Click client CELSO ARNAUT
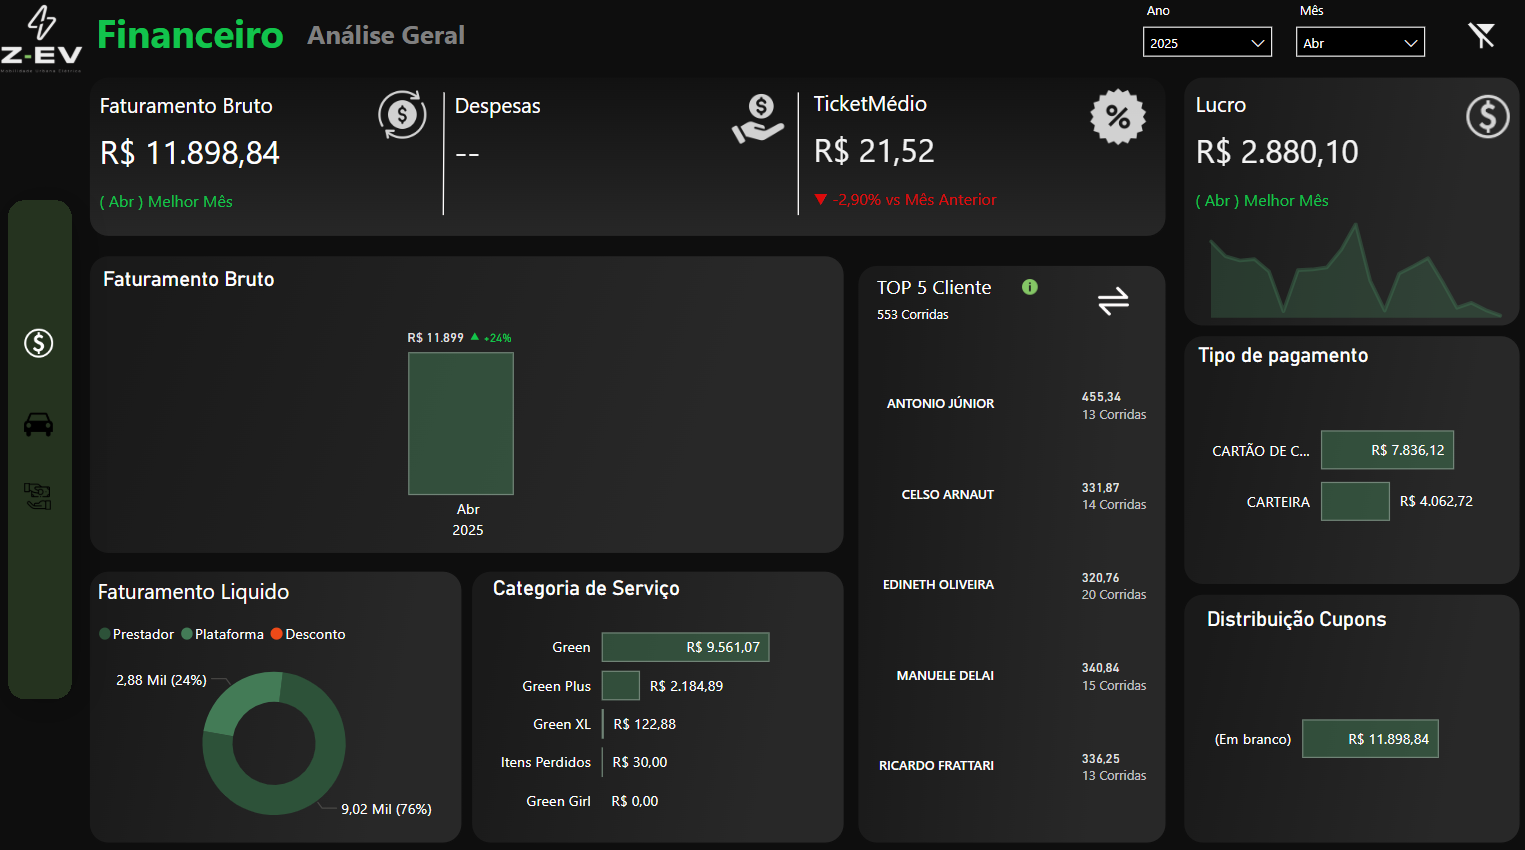 tap(948, 495)
